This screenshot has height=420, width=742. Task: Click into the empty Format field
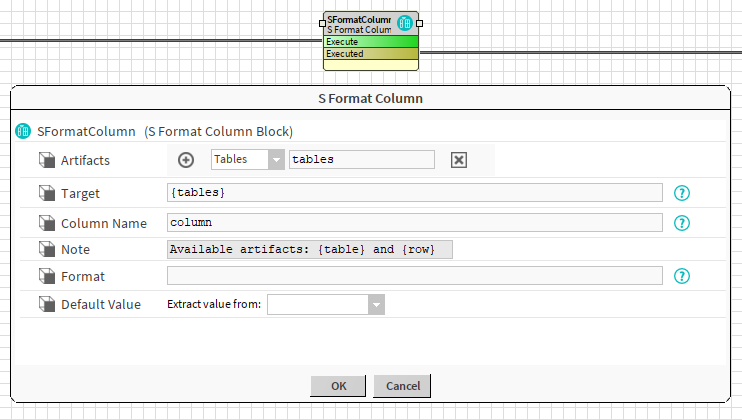point(414,276)
